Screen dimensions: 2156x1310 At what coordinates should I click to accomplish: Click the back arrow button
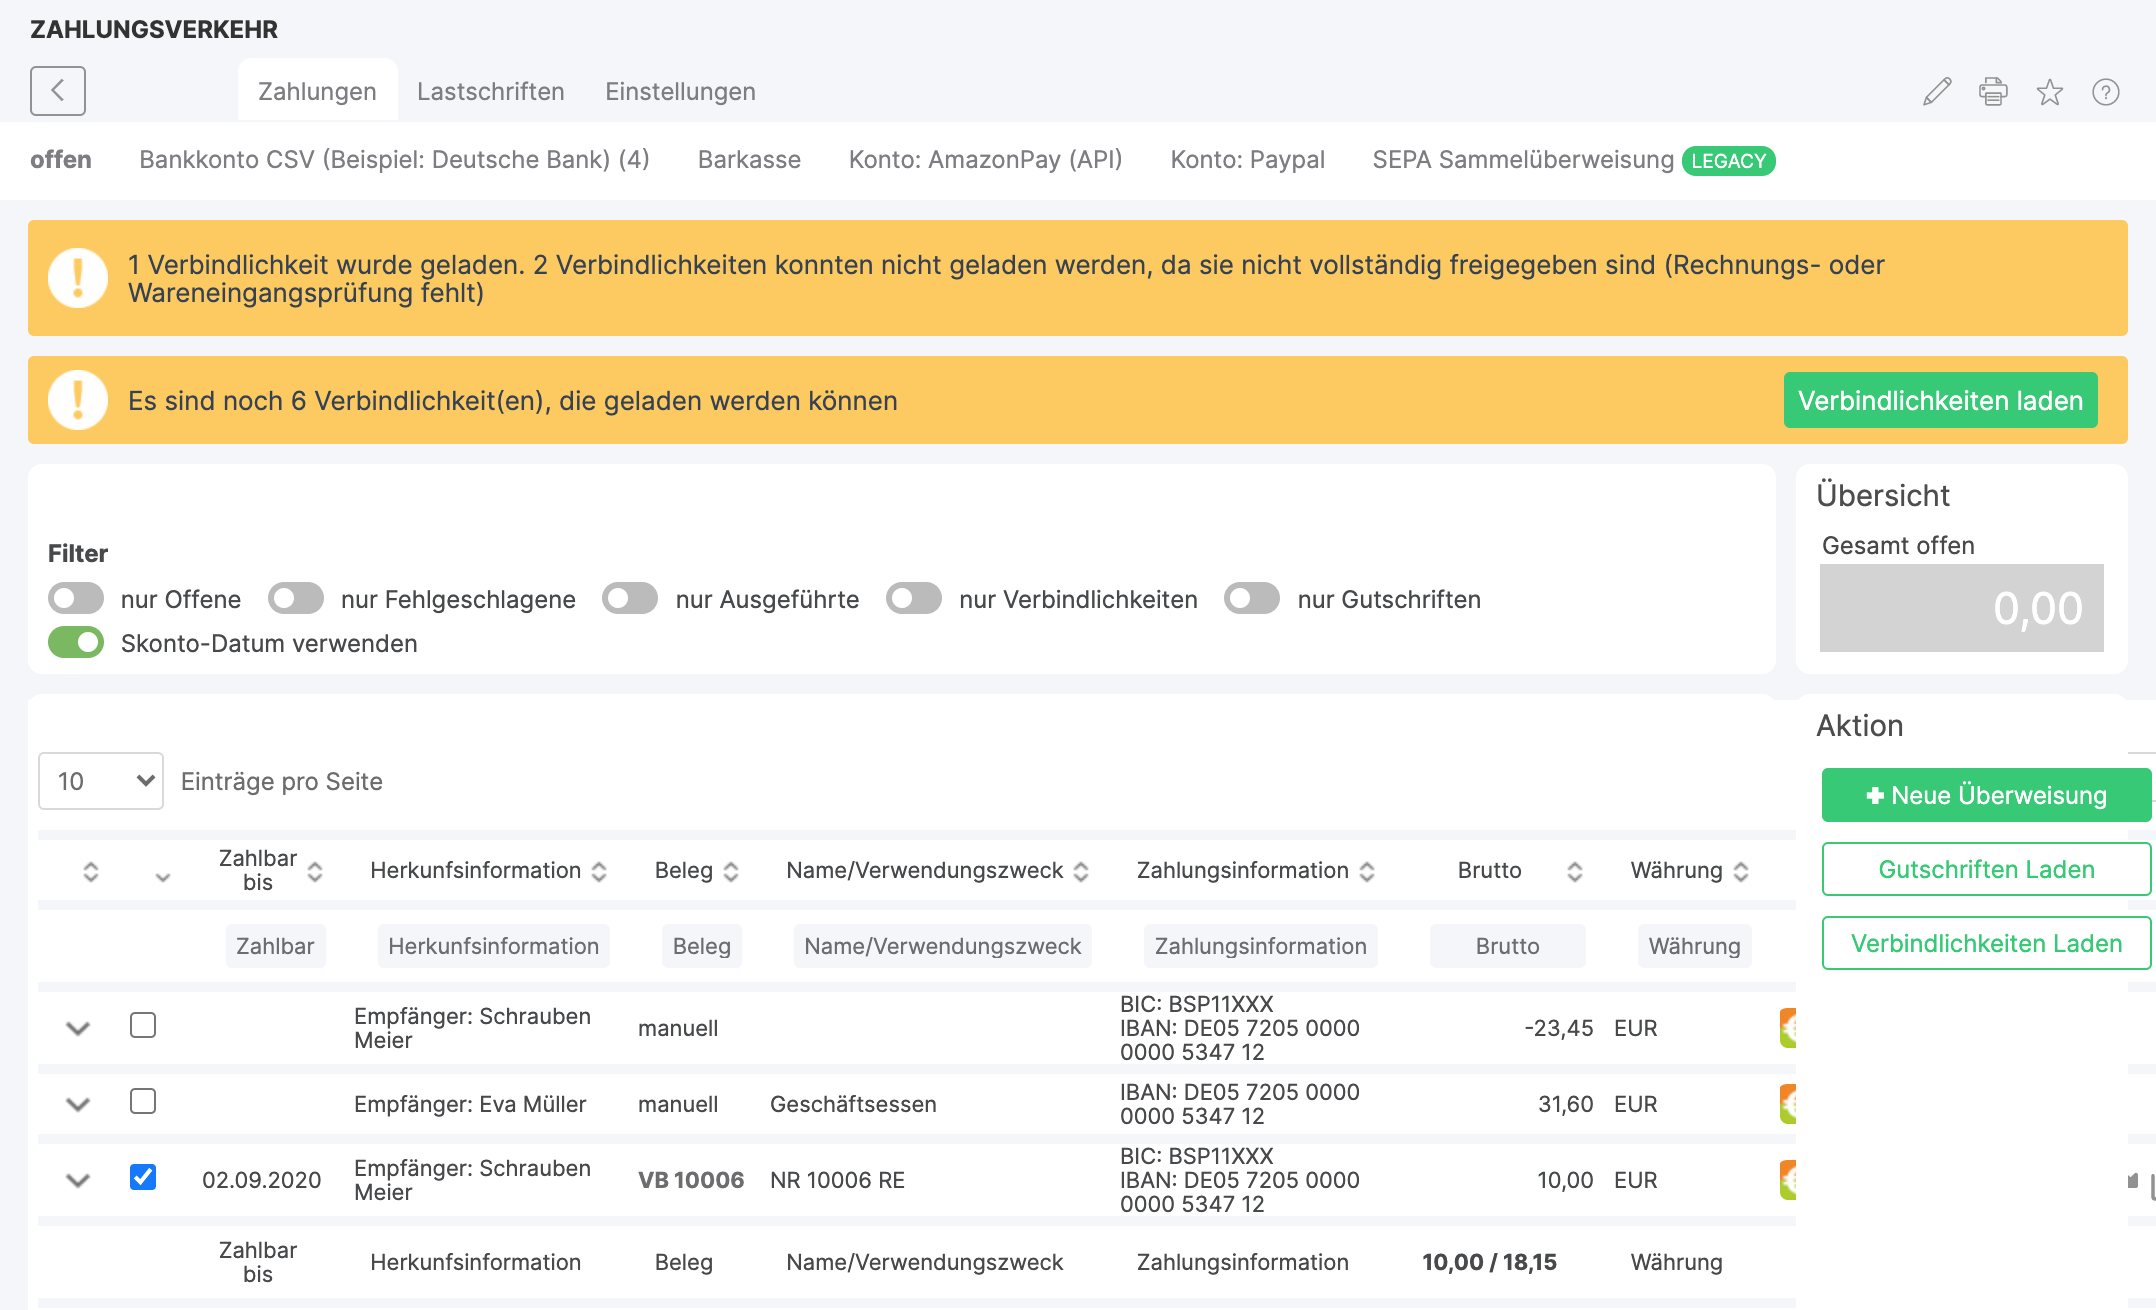pos(58,91)
